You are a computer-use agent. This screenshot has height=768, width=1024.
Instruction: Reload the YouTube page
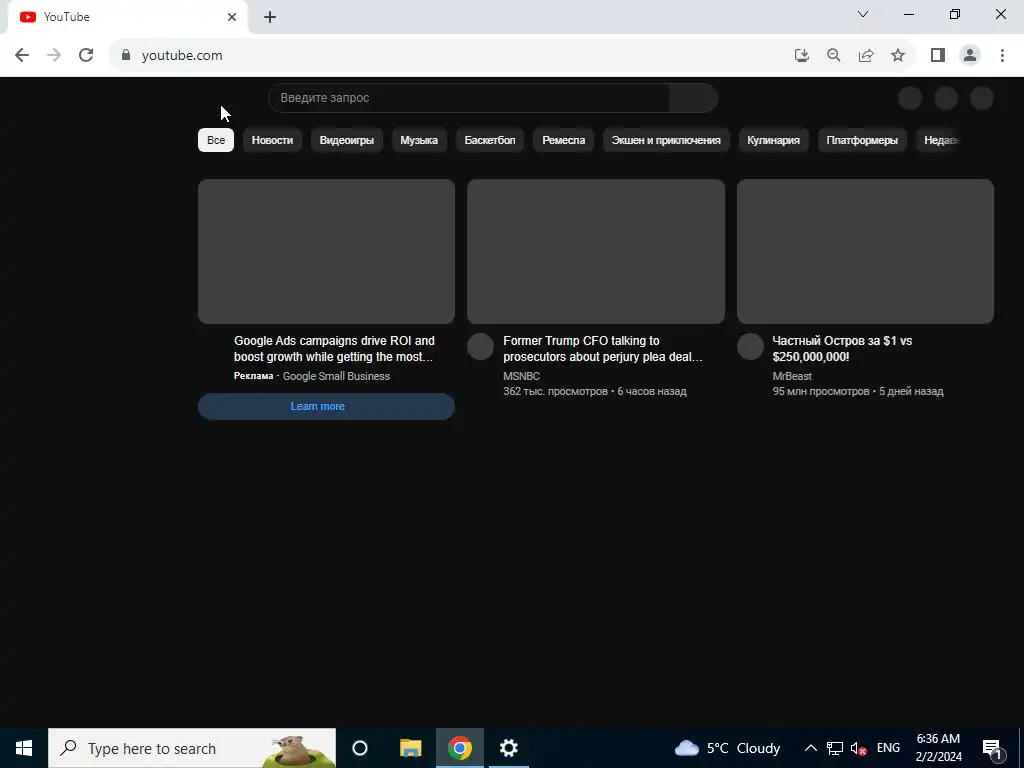[x=86, y=56]
